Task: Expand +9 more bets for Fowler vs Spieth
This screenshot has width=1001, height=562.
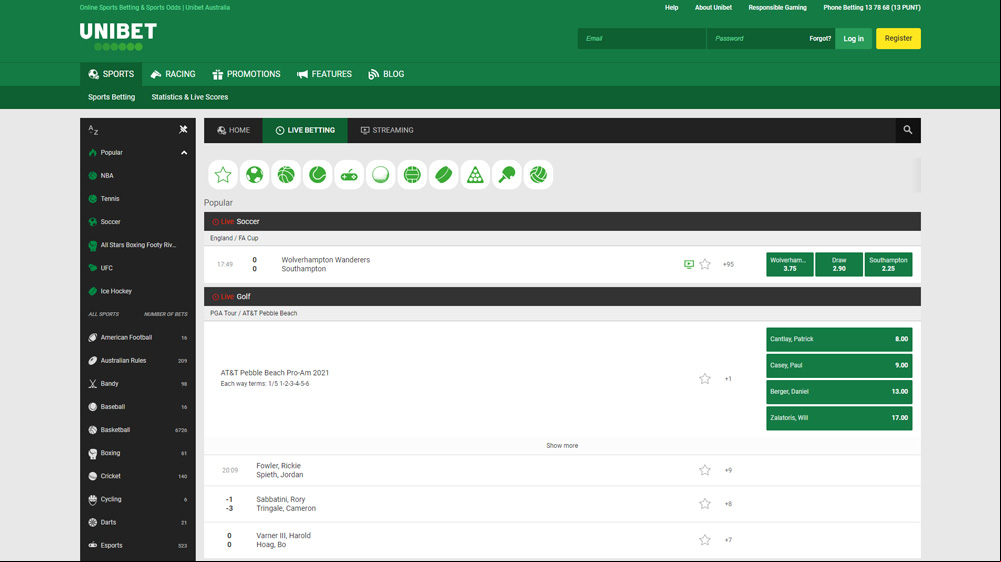Action: tap(728, 470)
